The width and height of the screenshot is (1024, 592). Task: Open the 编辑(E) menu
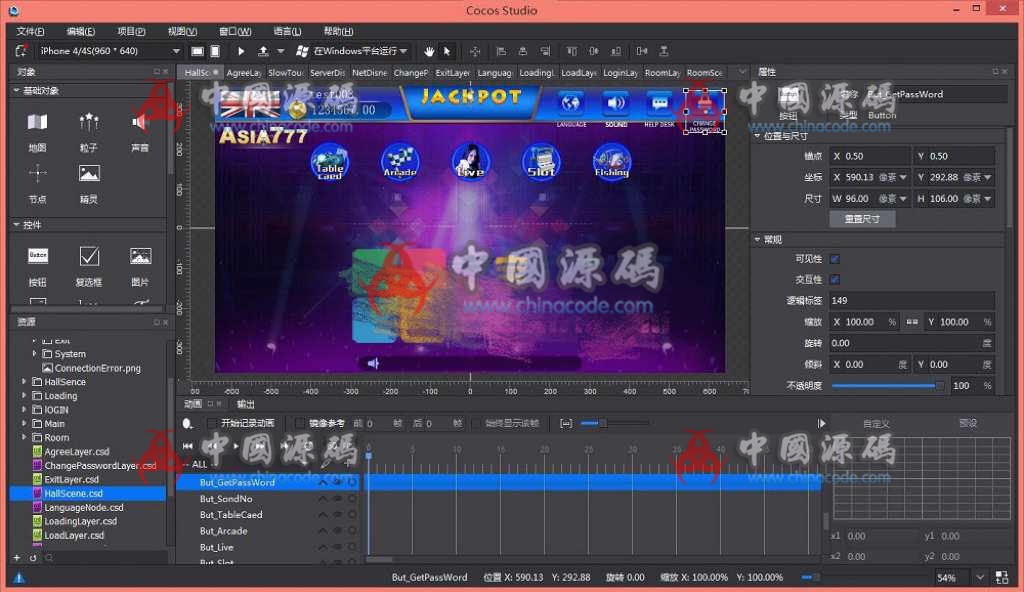[x=80, y=31]
